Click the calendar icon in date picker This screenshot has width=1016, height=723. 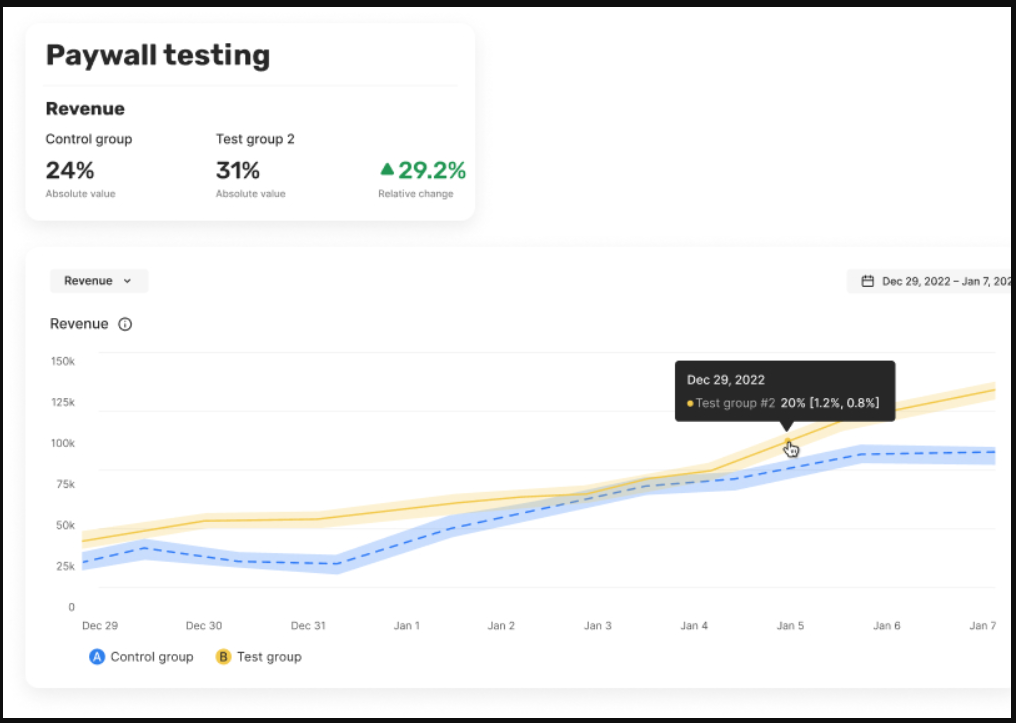(868, 282)
